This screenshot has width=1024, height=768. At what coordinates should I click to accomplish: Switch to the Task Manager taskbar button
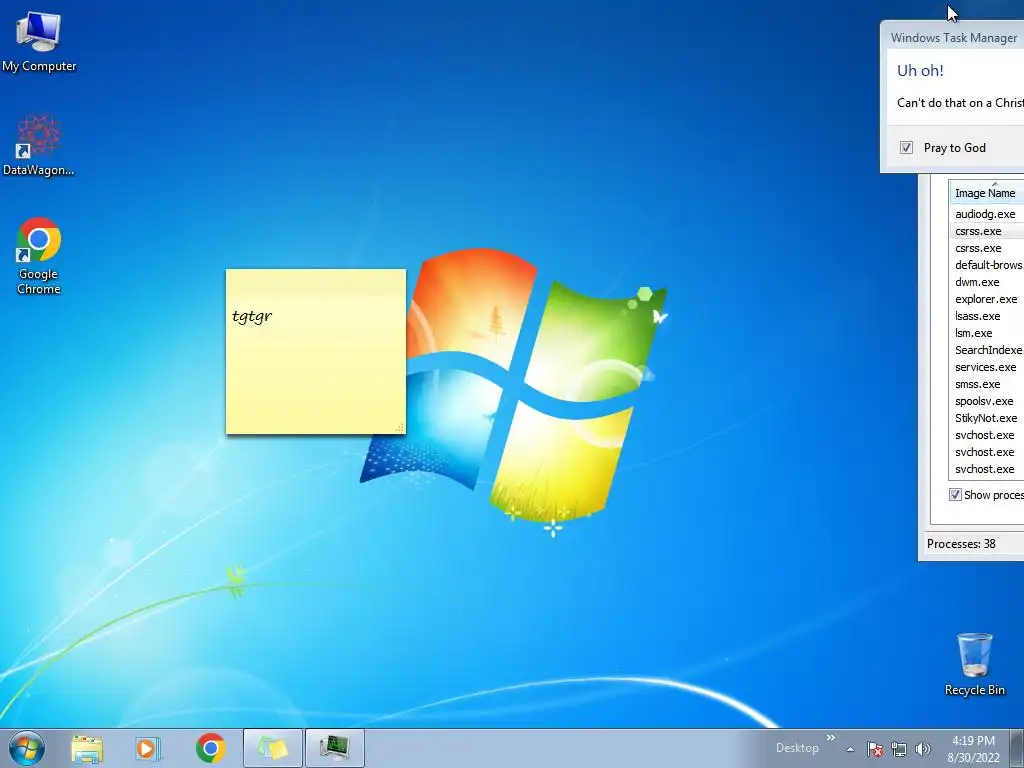coord(334,748)
